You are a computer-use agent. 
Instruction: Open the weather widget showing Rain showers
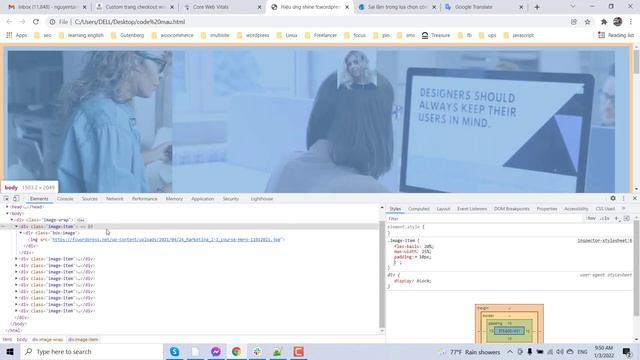click(x=469, y=351)
